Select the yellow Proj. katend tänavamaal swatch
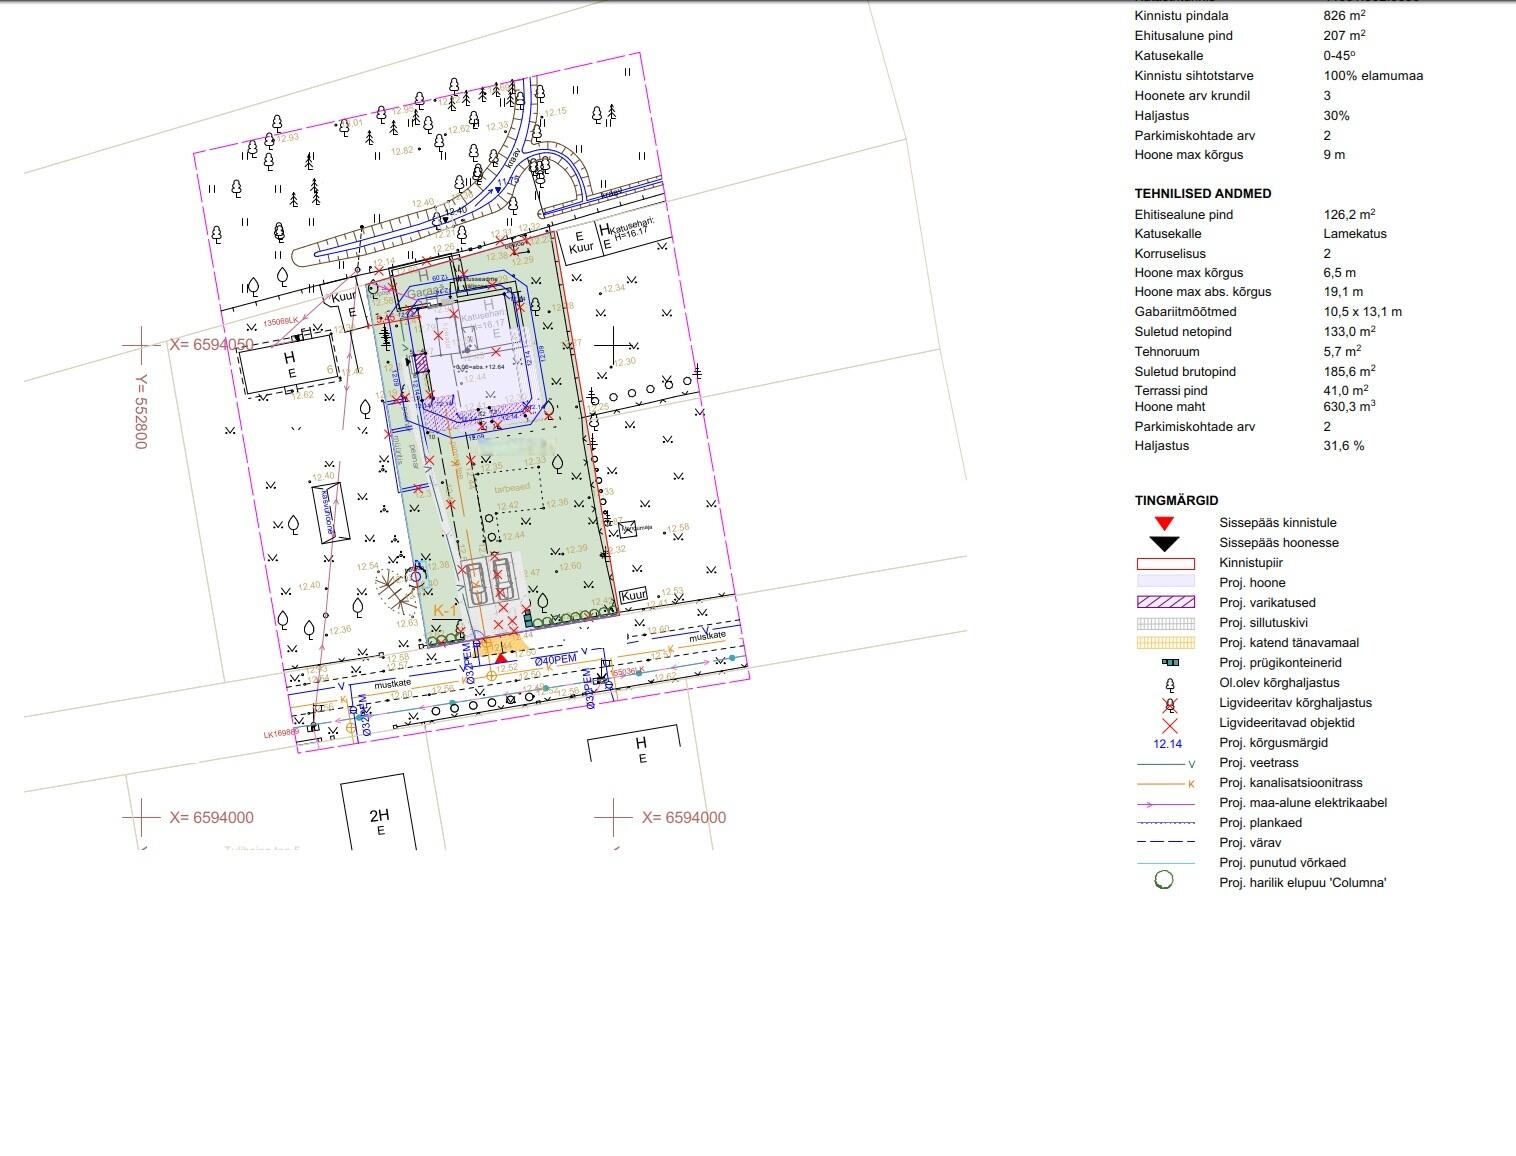Image resolution: width=1516 pixels, height=1156 pixels. point(1165,643)
